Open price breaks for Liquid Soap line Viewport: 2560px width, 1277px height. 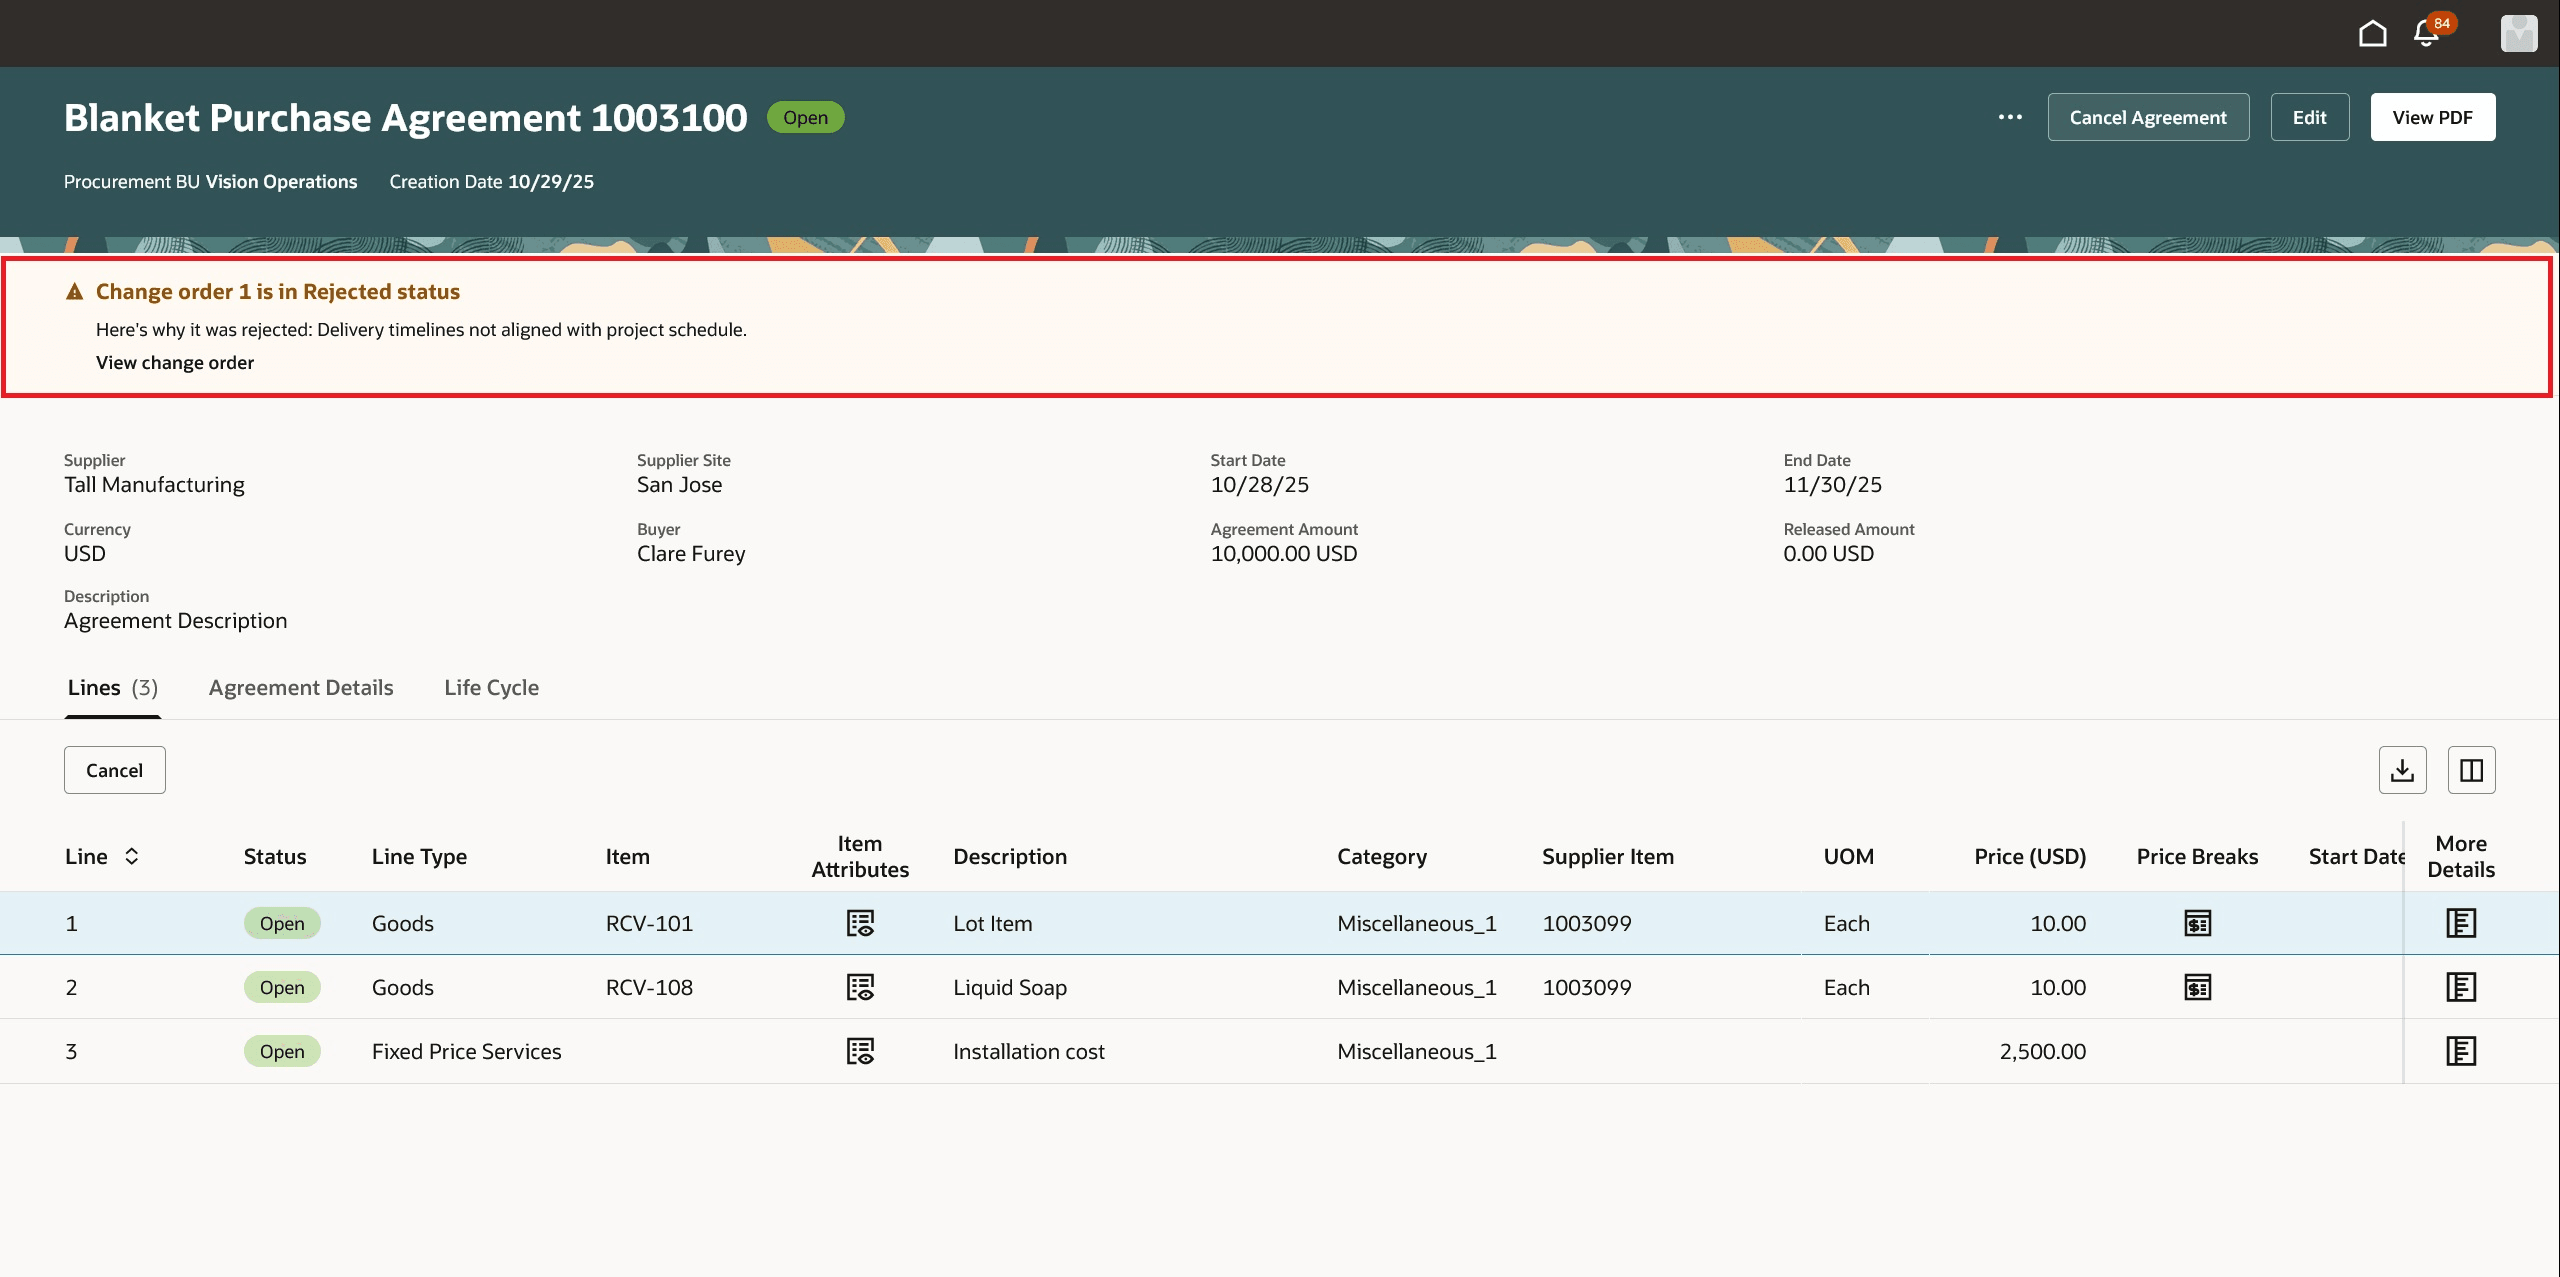(x=2197, y=987)
